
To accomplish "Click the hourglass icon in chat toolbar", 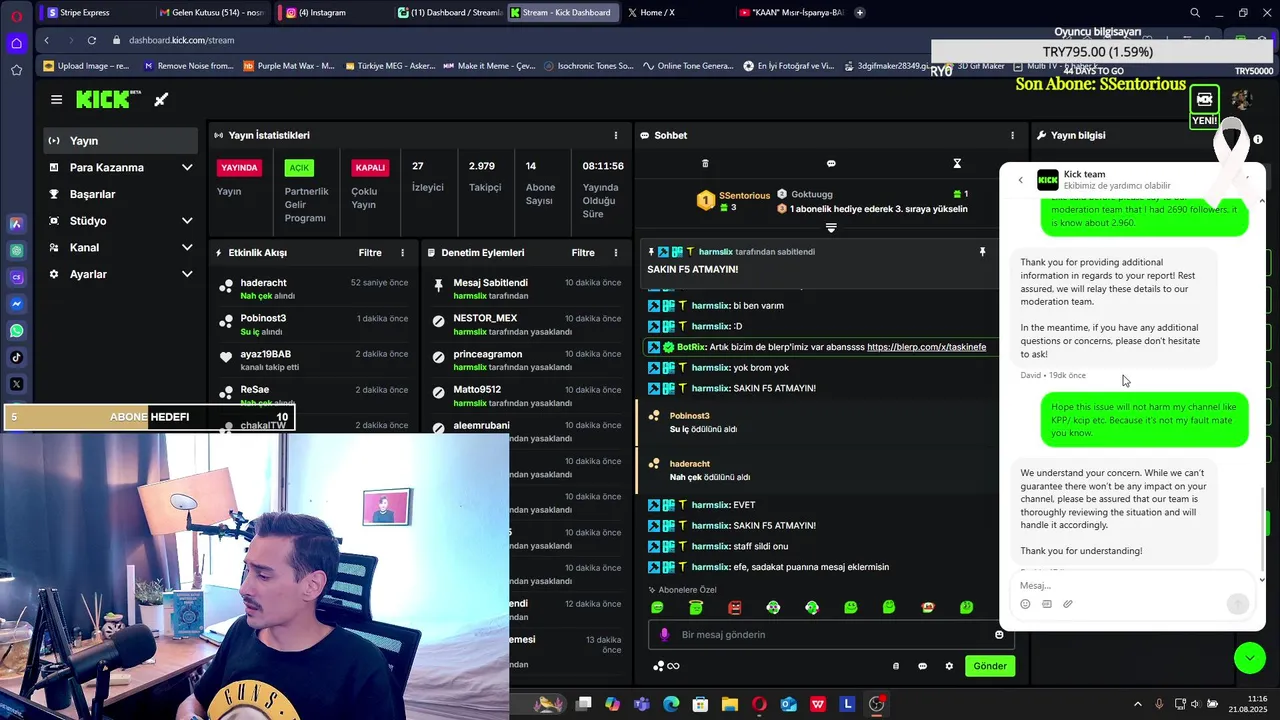I will (x=957, y=163).
